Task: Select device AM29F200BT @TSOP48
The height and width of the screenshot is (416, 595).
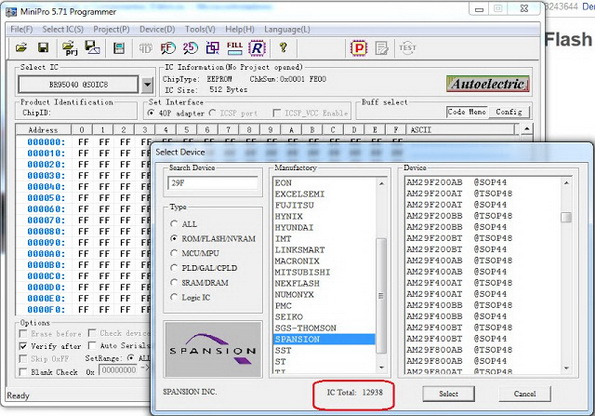Action: (483, 238)
